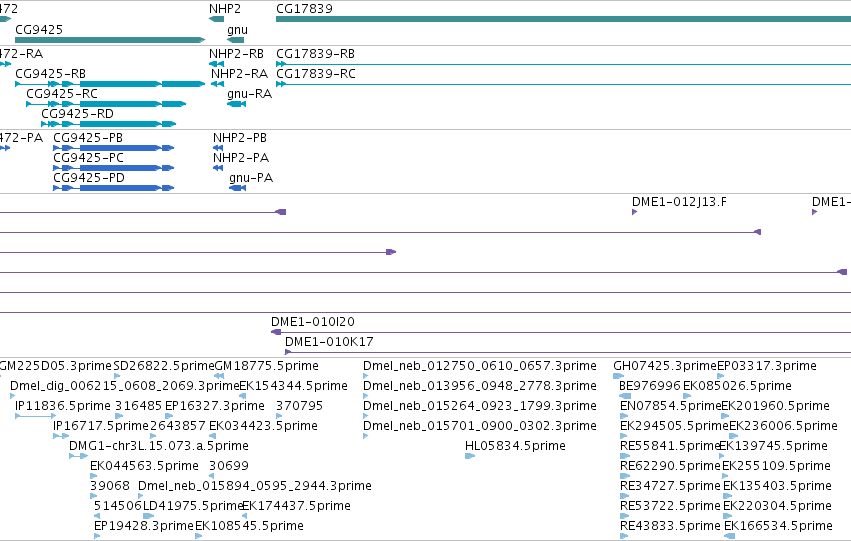Click the RE55841.5prime EST label
The height and width of the screenshot is (541, 851).
point(670,446)
